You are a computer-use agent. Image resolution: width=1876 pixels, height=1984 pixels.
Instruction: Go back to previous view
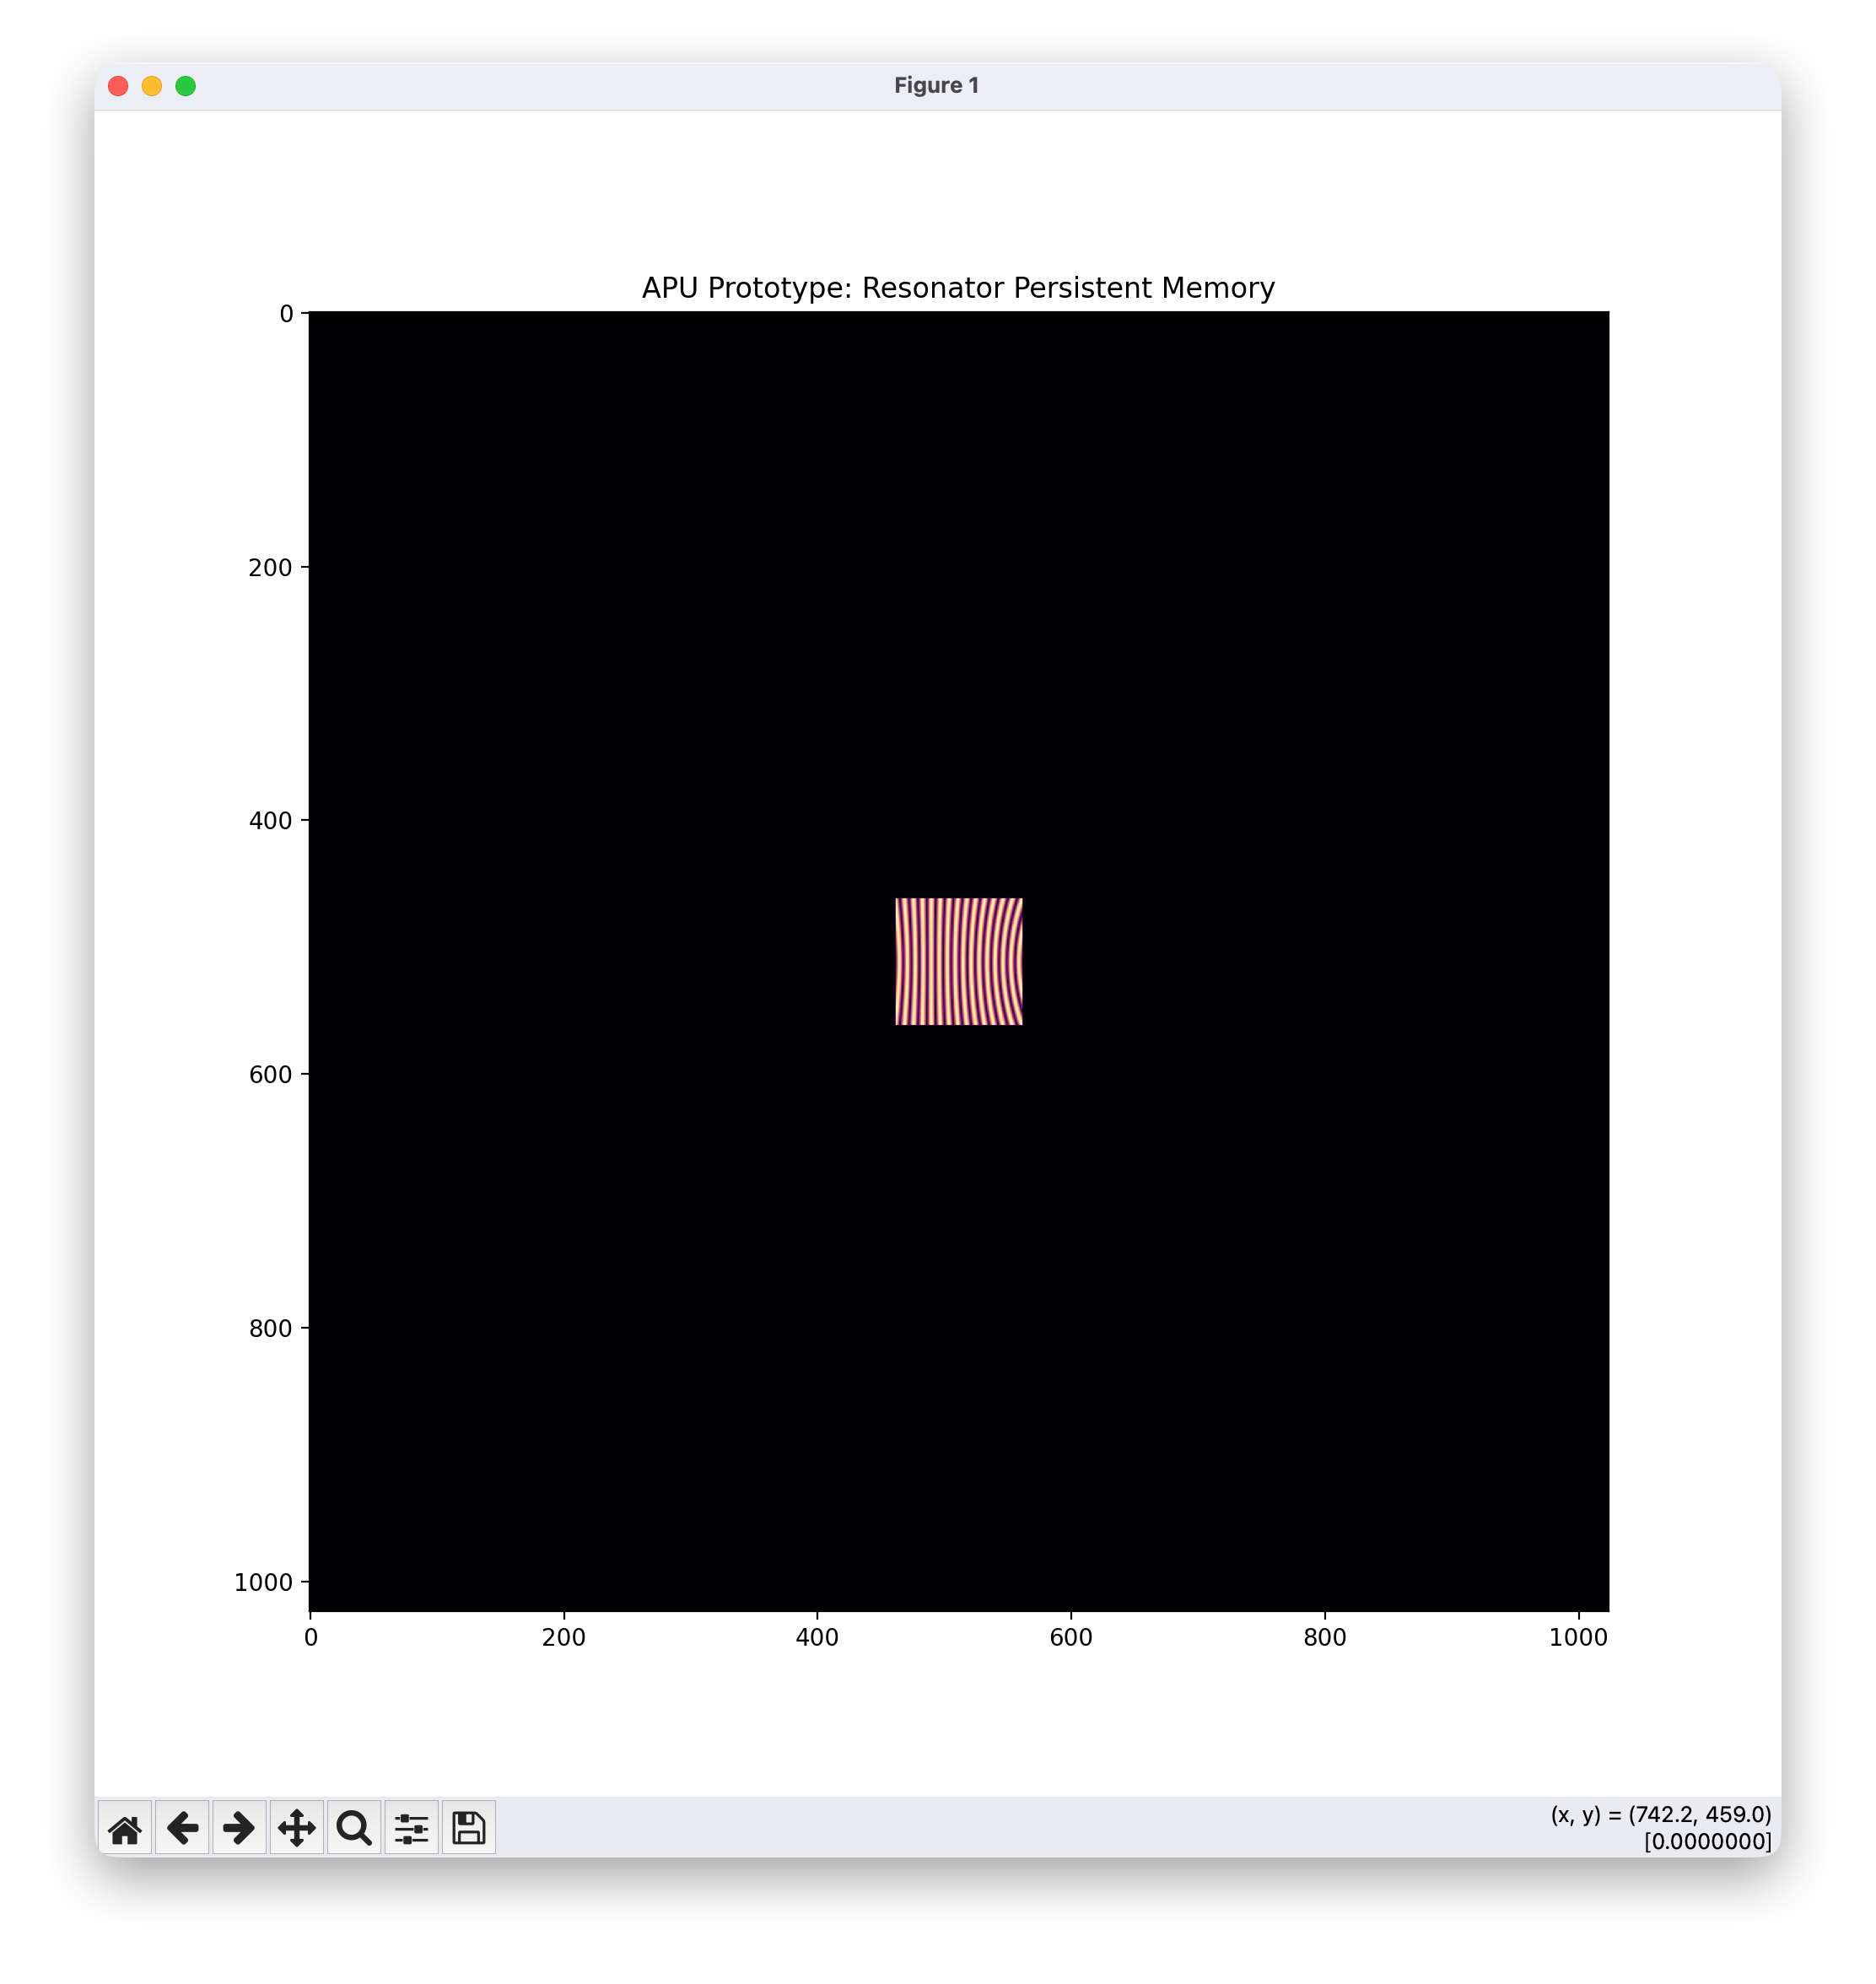coord(182,1829)
